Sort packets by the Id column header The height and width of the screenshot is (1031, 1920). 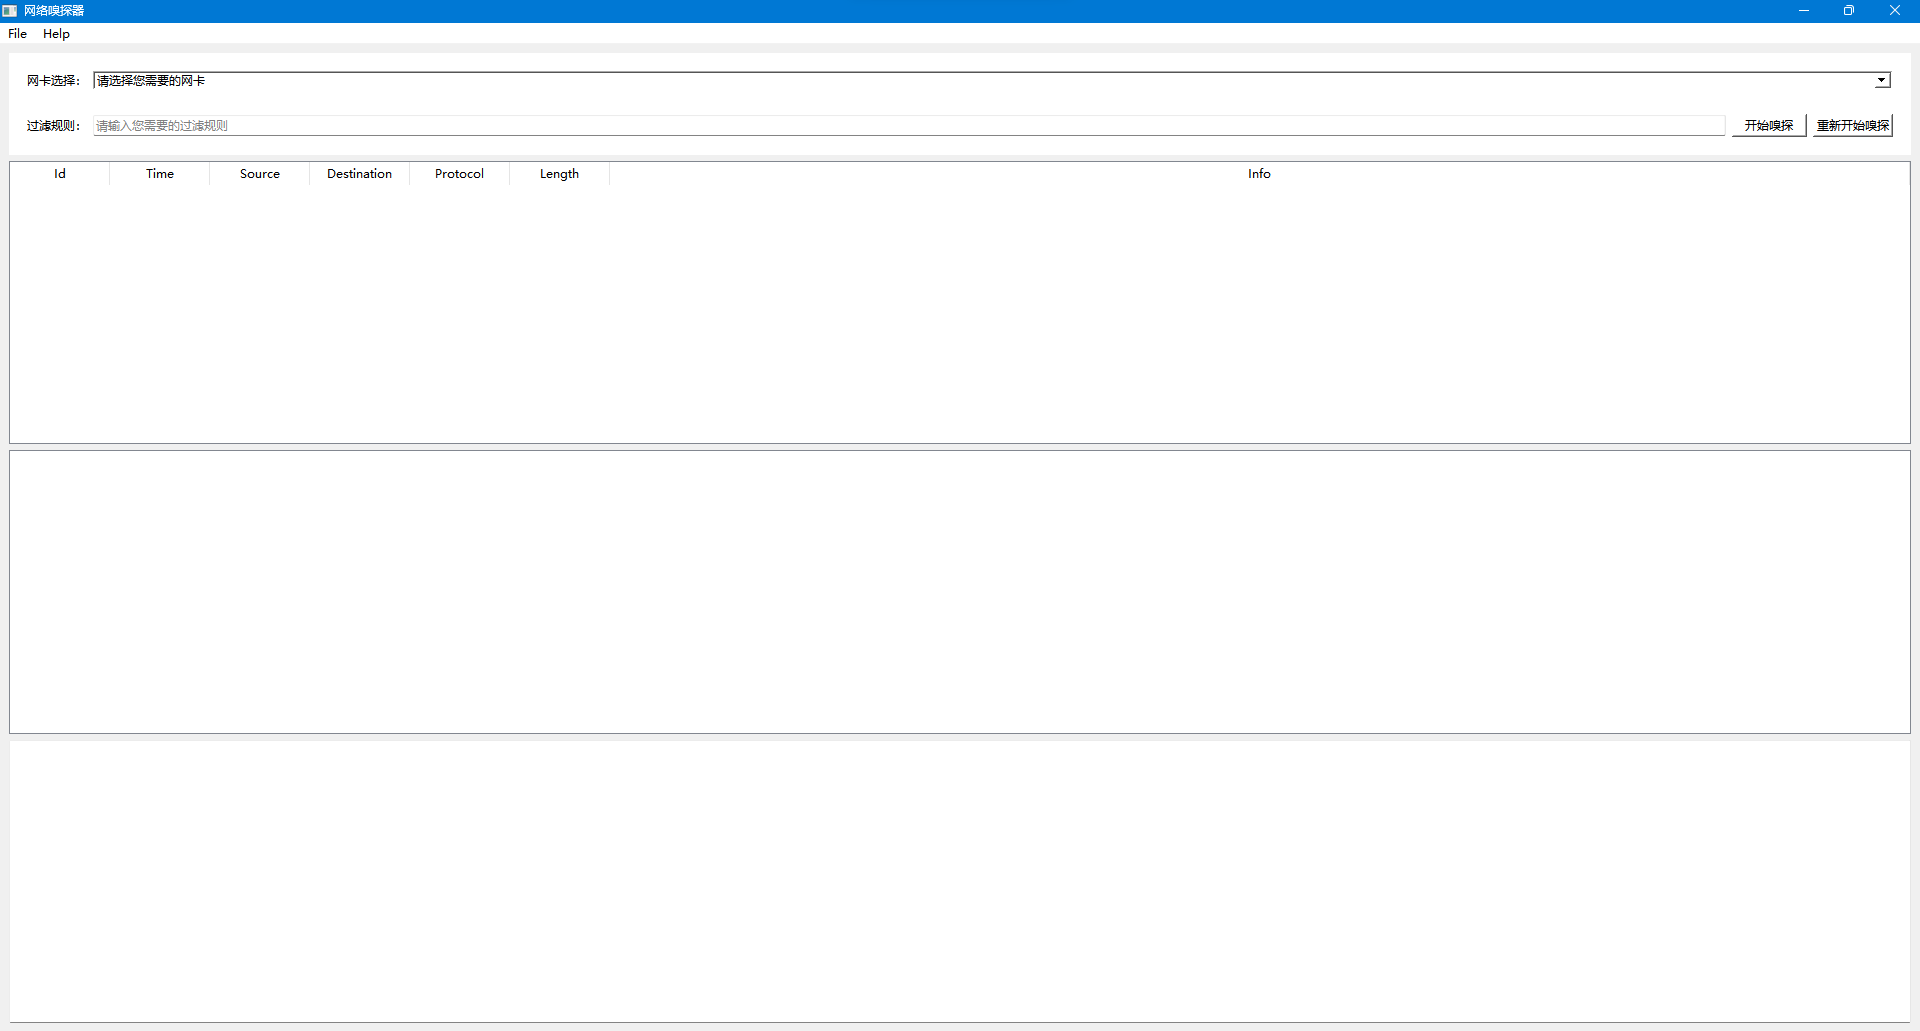point(60,174)
